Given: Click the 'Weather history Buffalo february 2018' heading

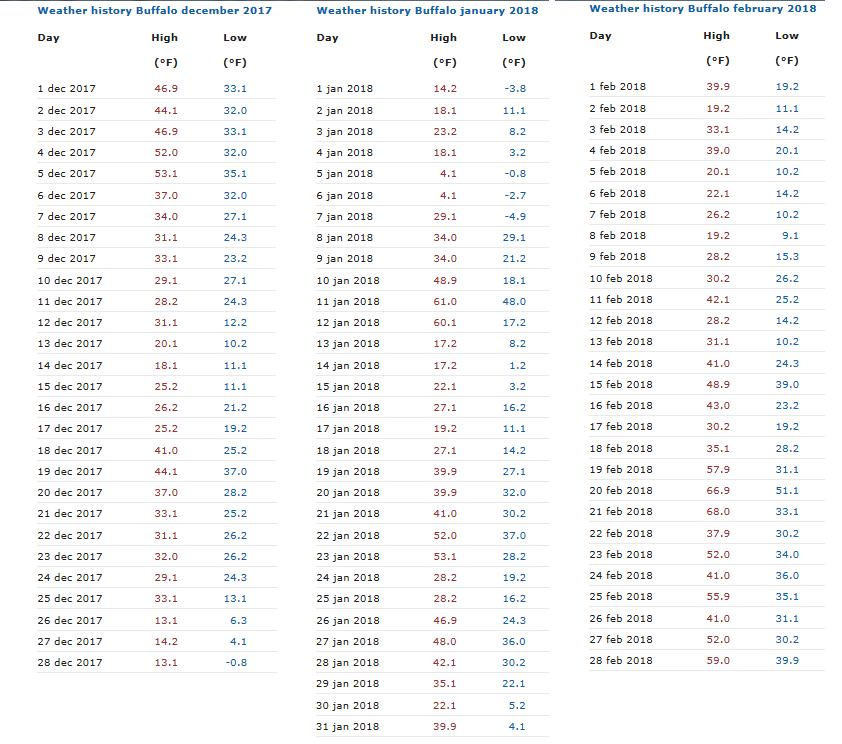Looking at the screenshot, I should pyautogui.click(x=703, y=9).
